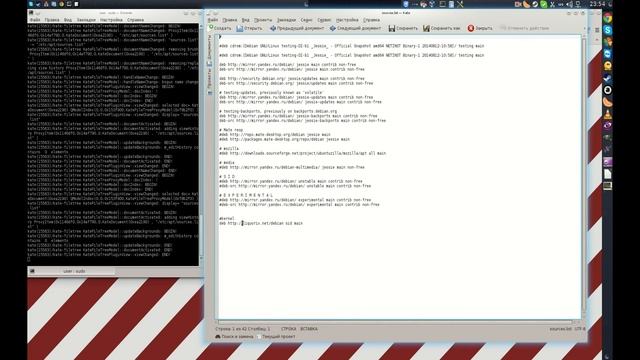Click the liquorix.net repository line in the editor
Screen dimensions: 640x360
click(x=261, y=223)
